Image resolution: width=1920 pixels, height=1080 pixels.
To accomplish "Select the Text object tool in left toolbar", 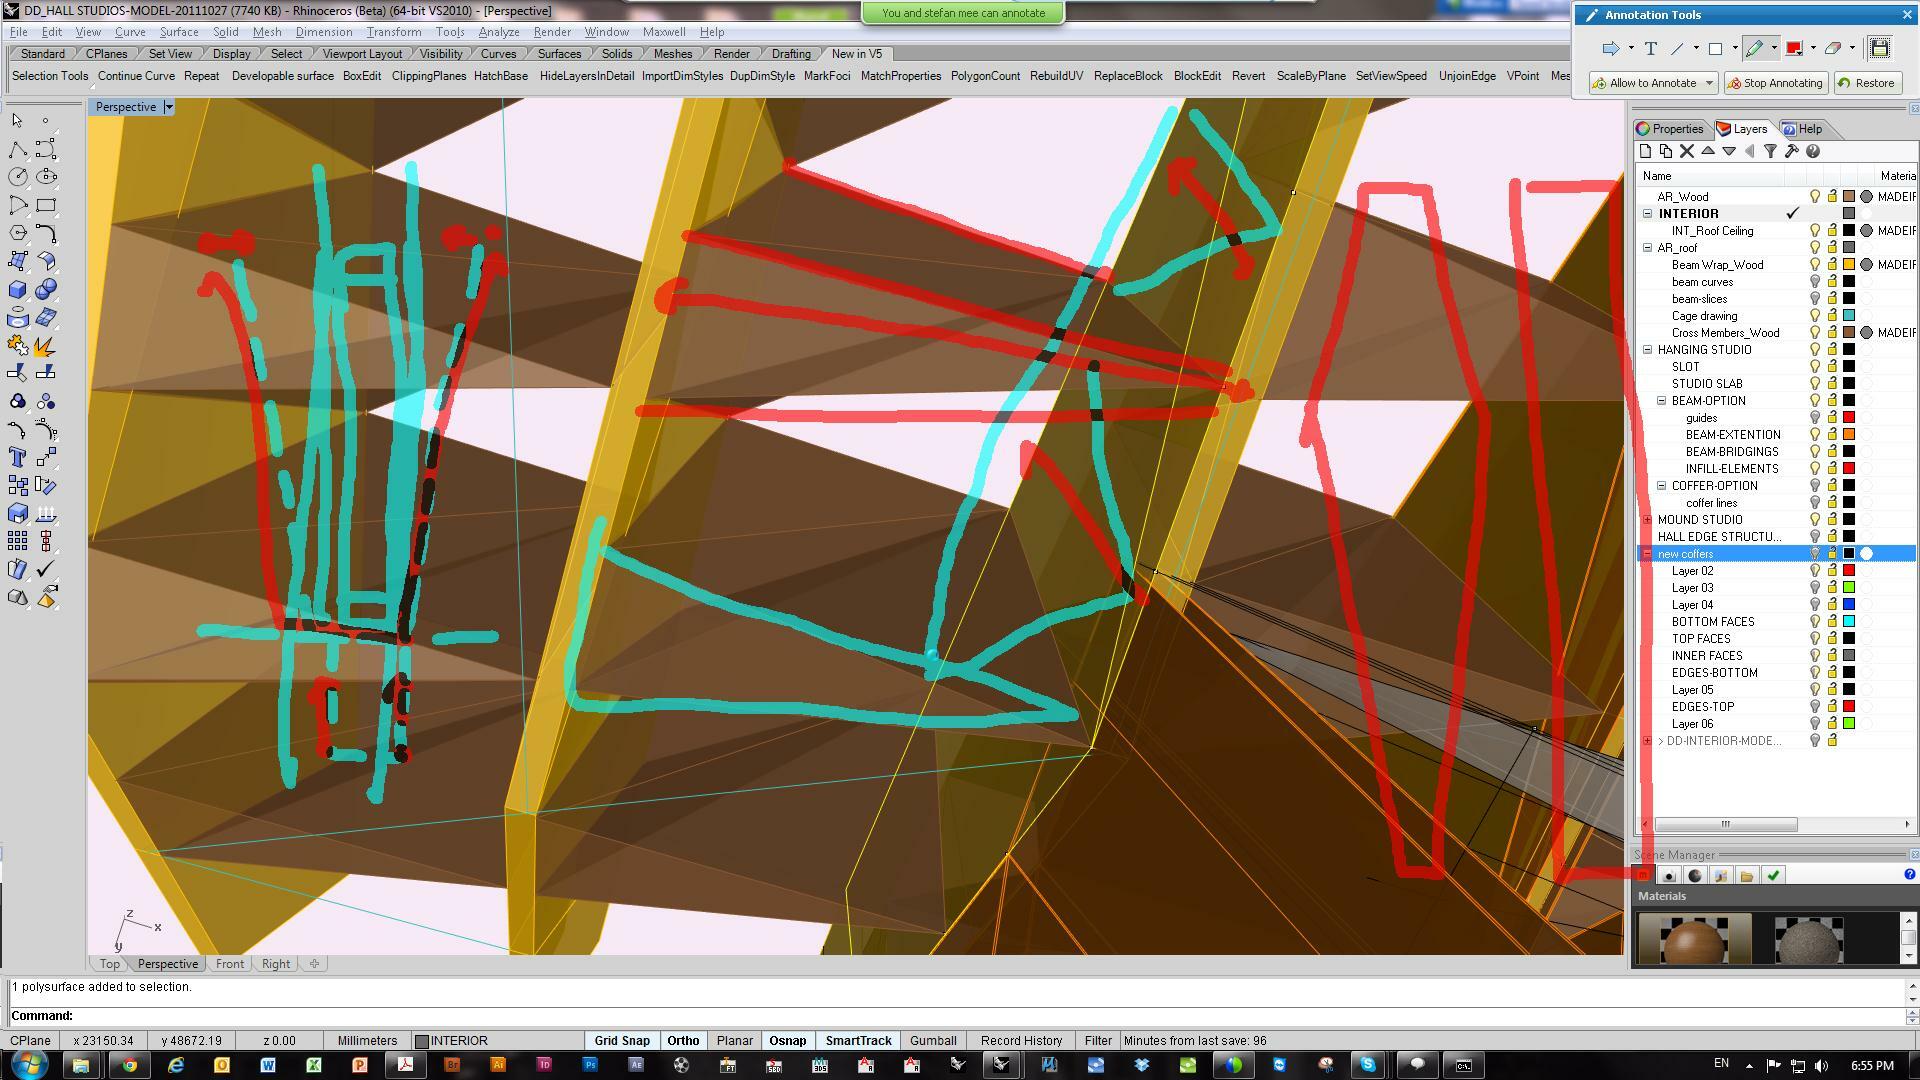I will point(18,457).
